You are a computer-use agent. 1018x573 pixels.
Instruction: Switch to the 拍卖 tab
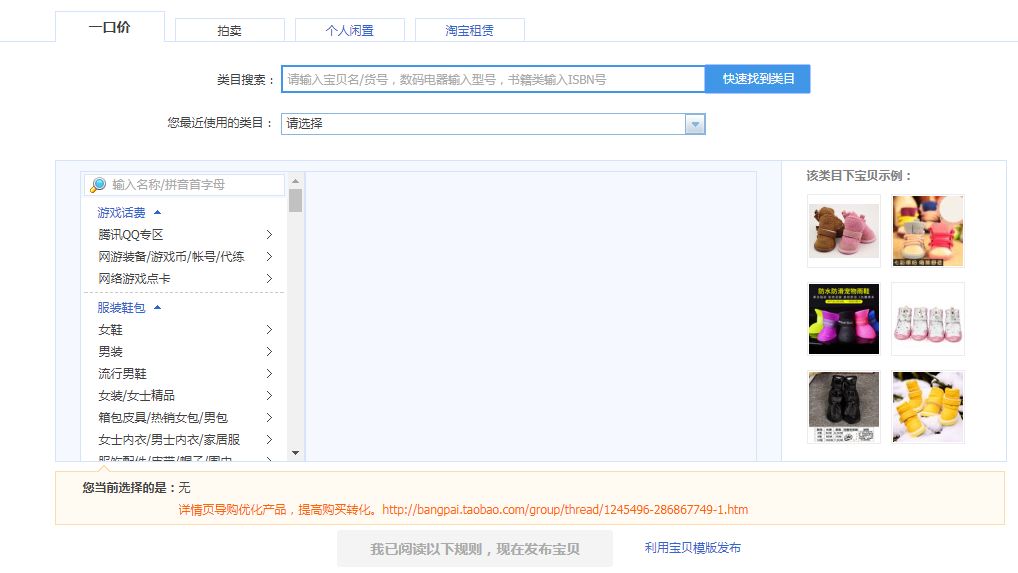(229, 31)
